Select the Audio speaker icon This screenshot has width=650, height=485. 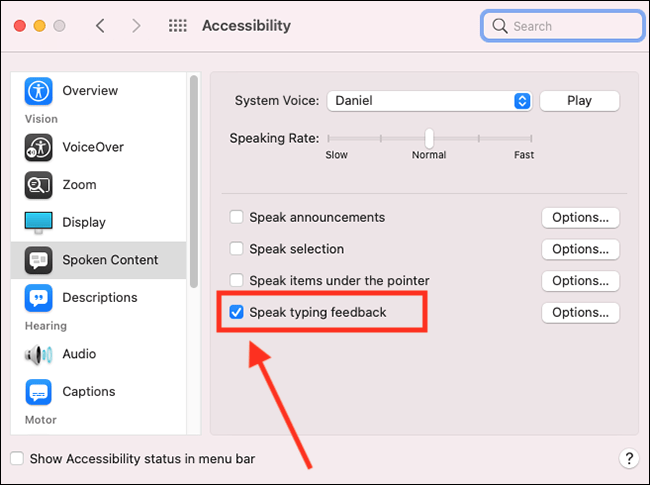click(x=38, y=354)
